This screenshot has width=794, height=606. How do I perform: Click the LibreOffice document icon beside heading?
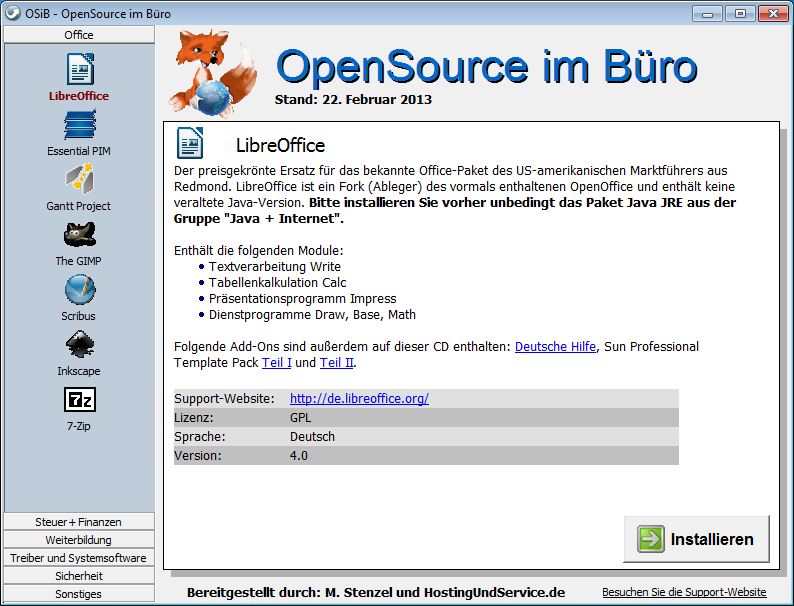point(190,143)
